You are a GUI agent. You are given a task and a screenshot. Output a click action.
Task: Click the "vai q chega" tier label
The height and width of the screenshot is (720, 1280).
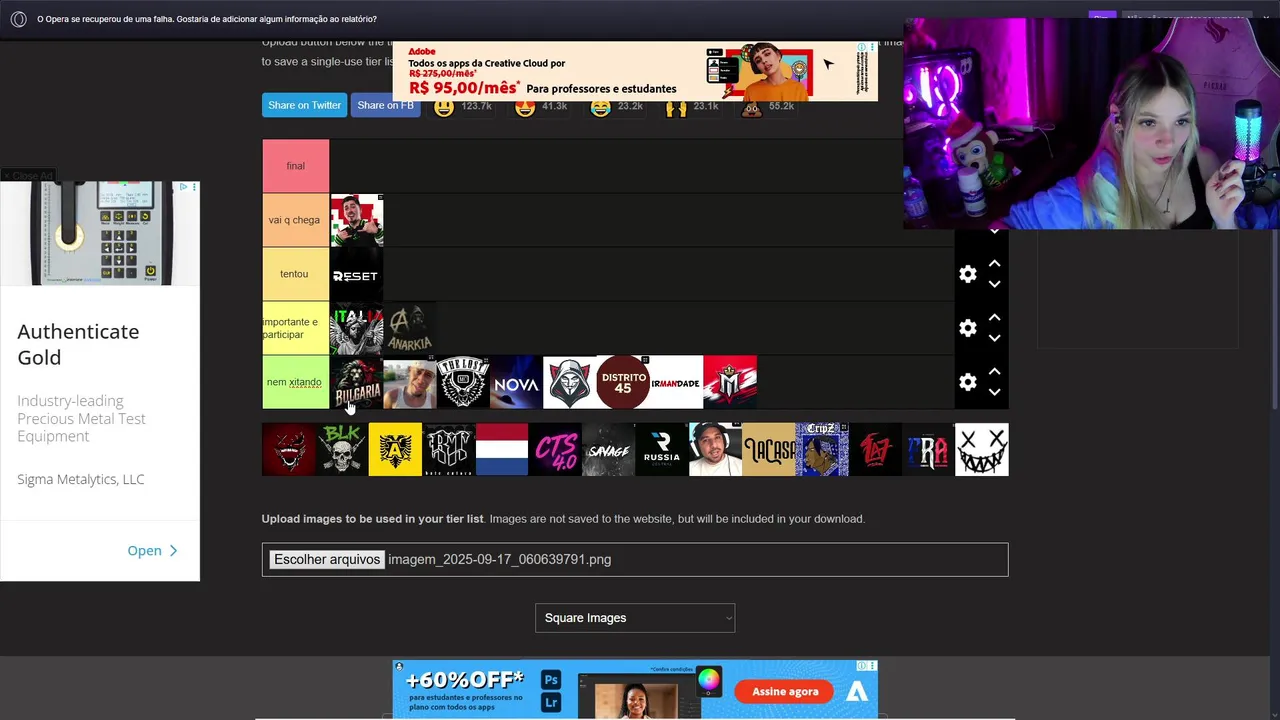295,220
